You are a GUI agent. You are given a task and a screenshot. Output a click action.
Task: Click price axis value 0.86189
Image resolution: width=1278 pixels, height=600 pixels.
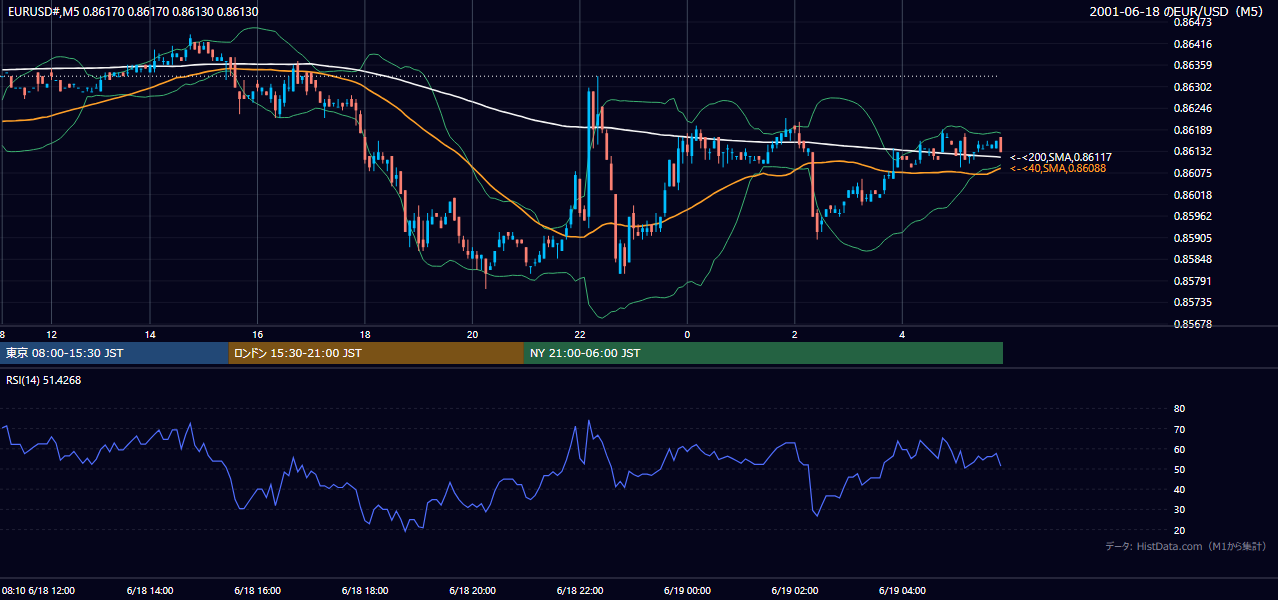(x=1192, y=130)
